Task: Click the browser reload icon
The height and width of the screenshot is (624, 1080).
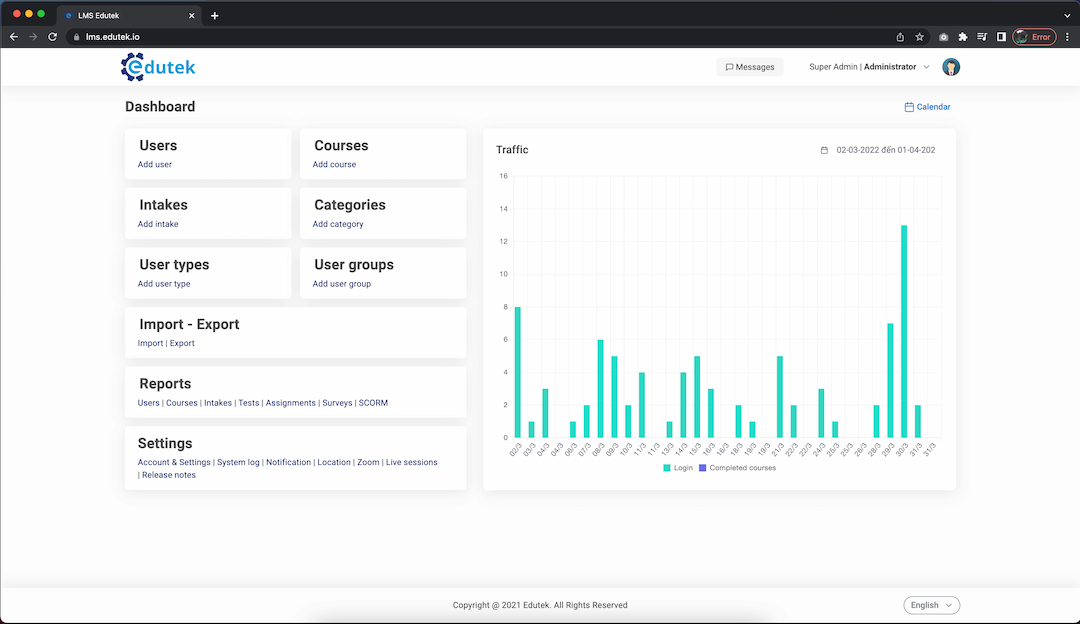Action: point(53,37)
